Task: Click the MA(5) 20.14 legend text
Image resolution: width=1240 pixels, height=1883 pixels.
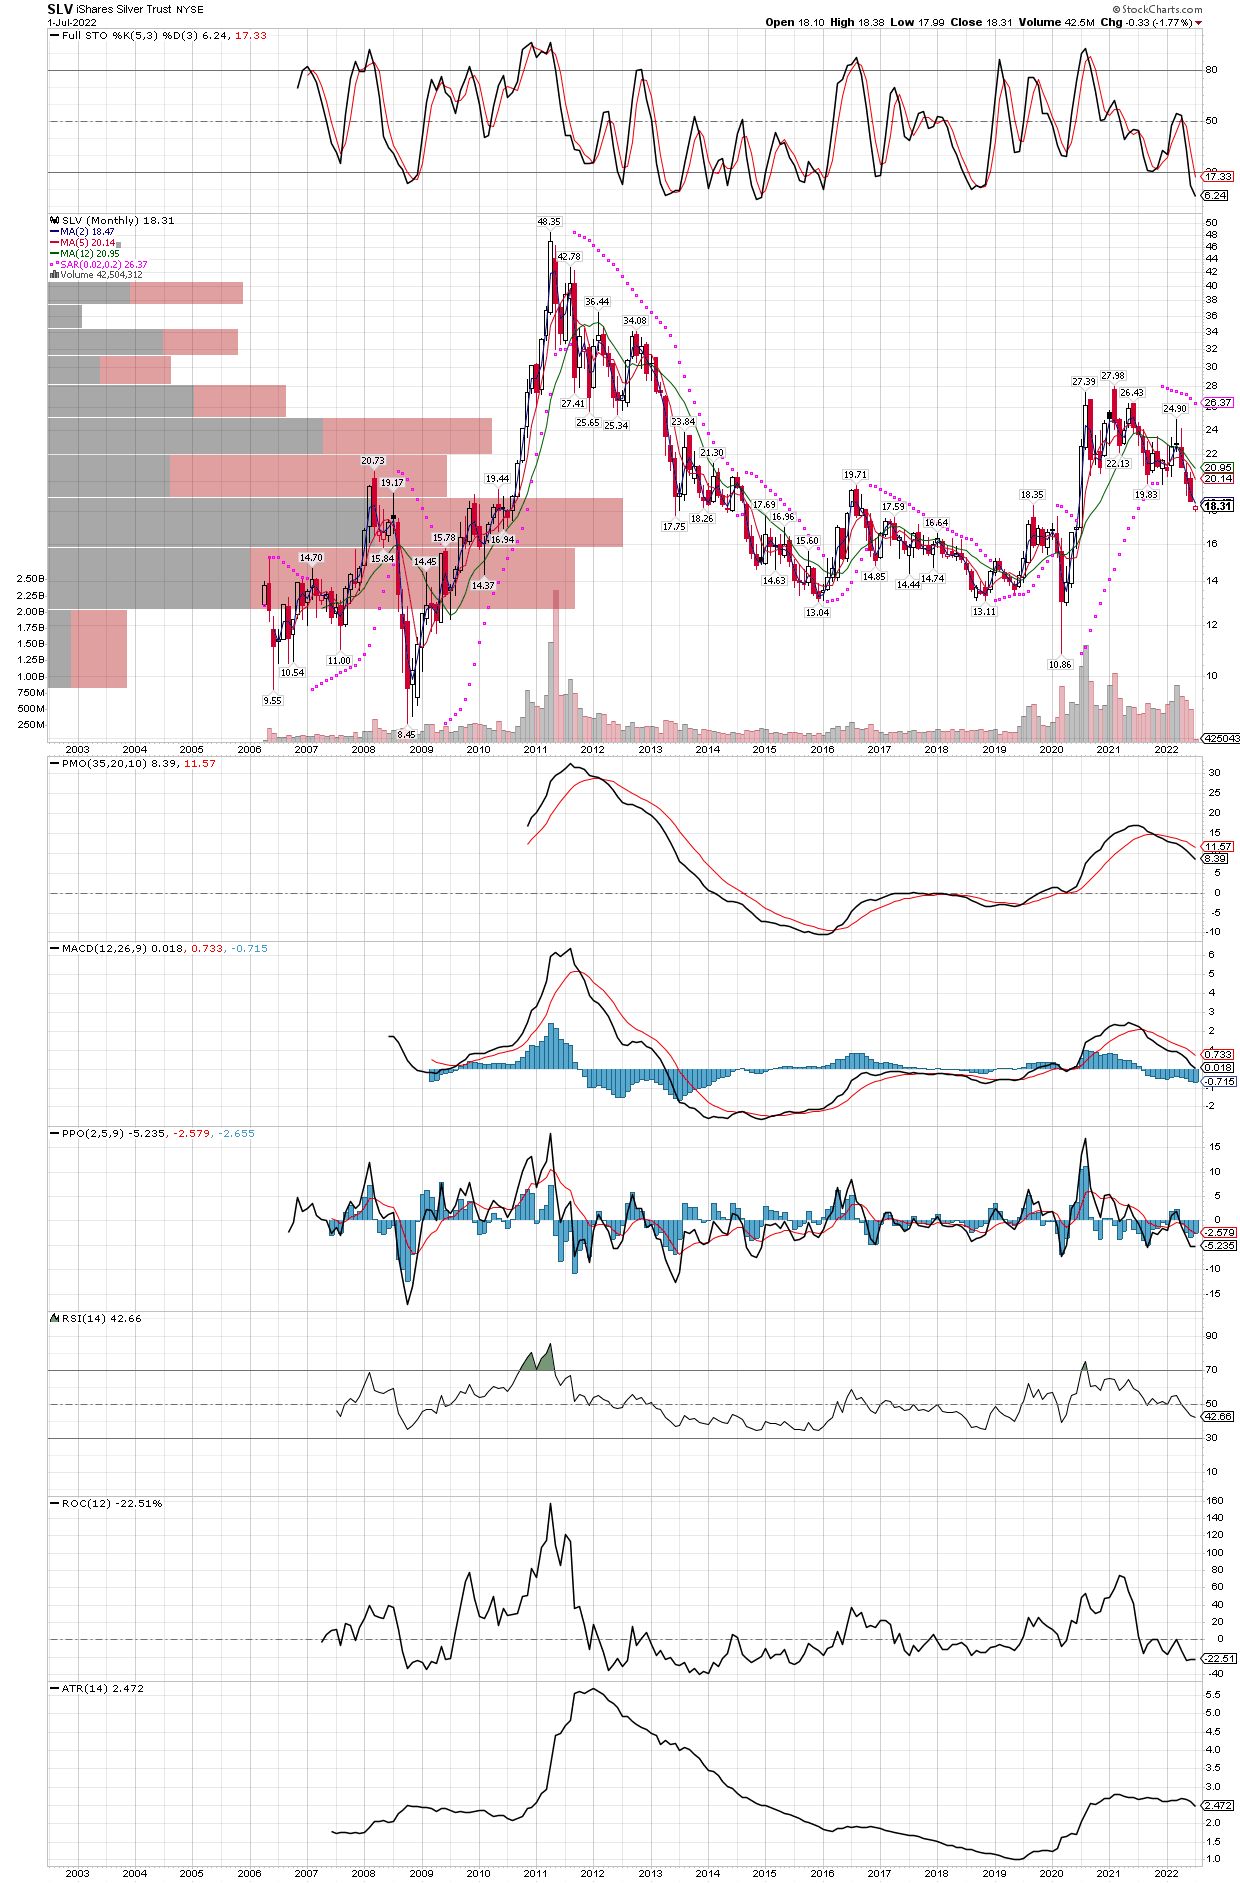Action: pos(87,242)
